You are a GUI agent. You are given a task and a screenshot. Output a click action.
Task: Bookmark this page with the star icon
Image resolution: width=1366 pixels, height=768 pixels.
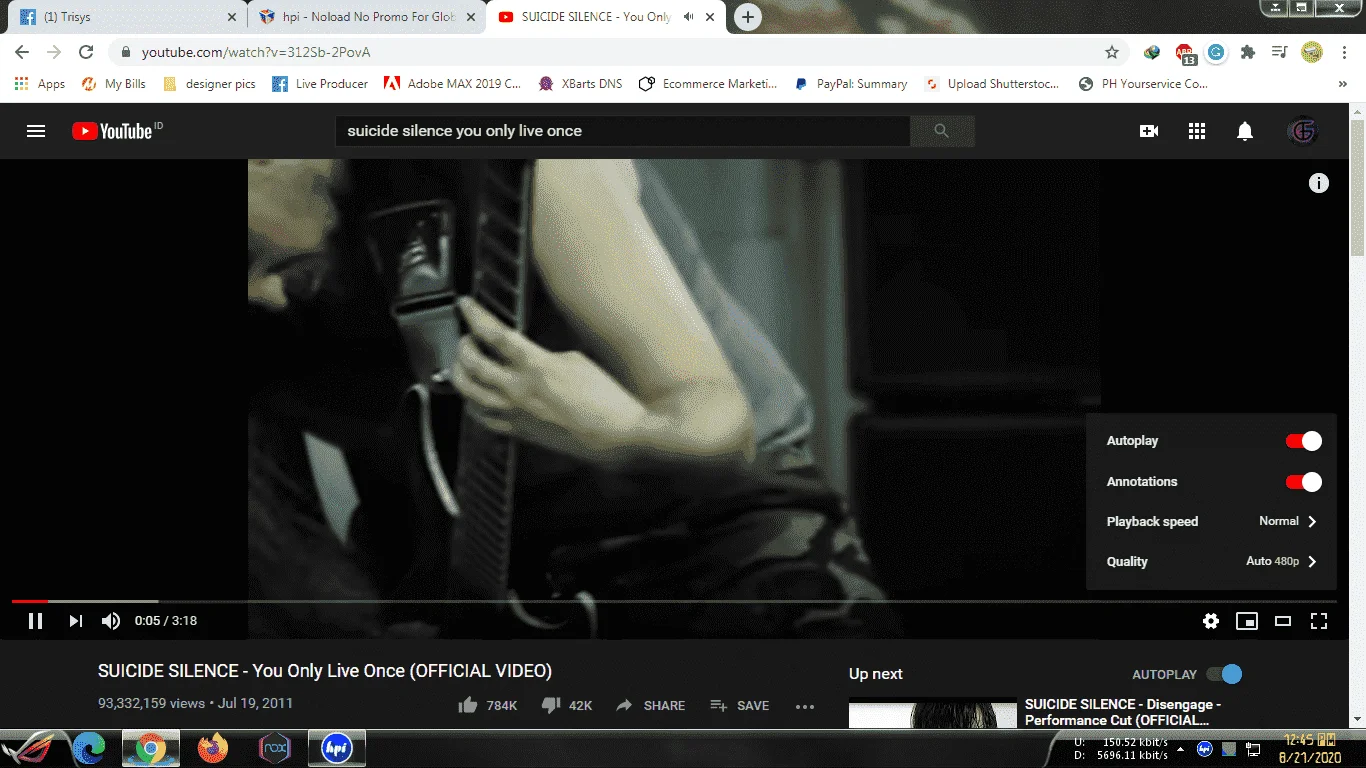tap(1112, 52)
